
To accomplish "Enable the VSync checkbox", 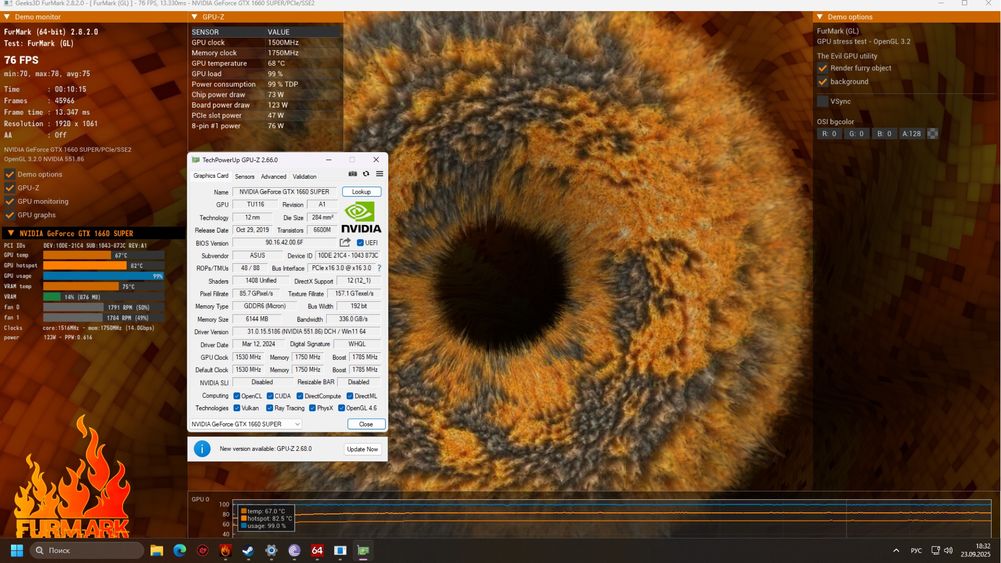I will (822, 101).
